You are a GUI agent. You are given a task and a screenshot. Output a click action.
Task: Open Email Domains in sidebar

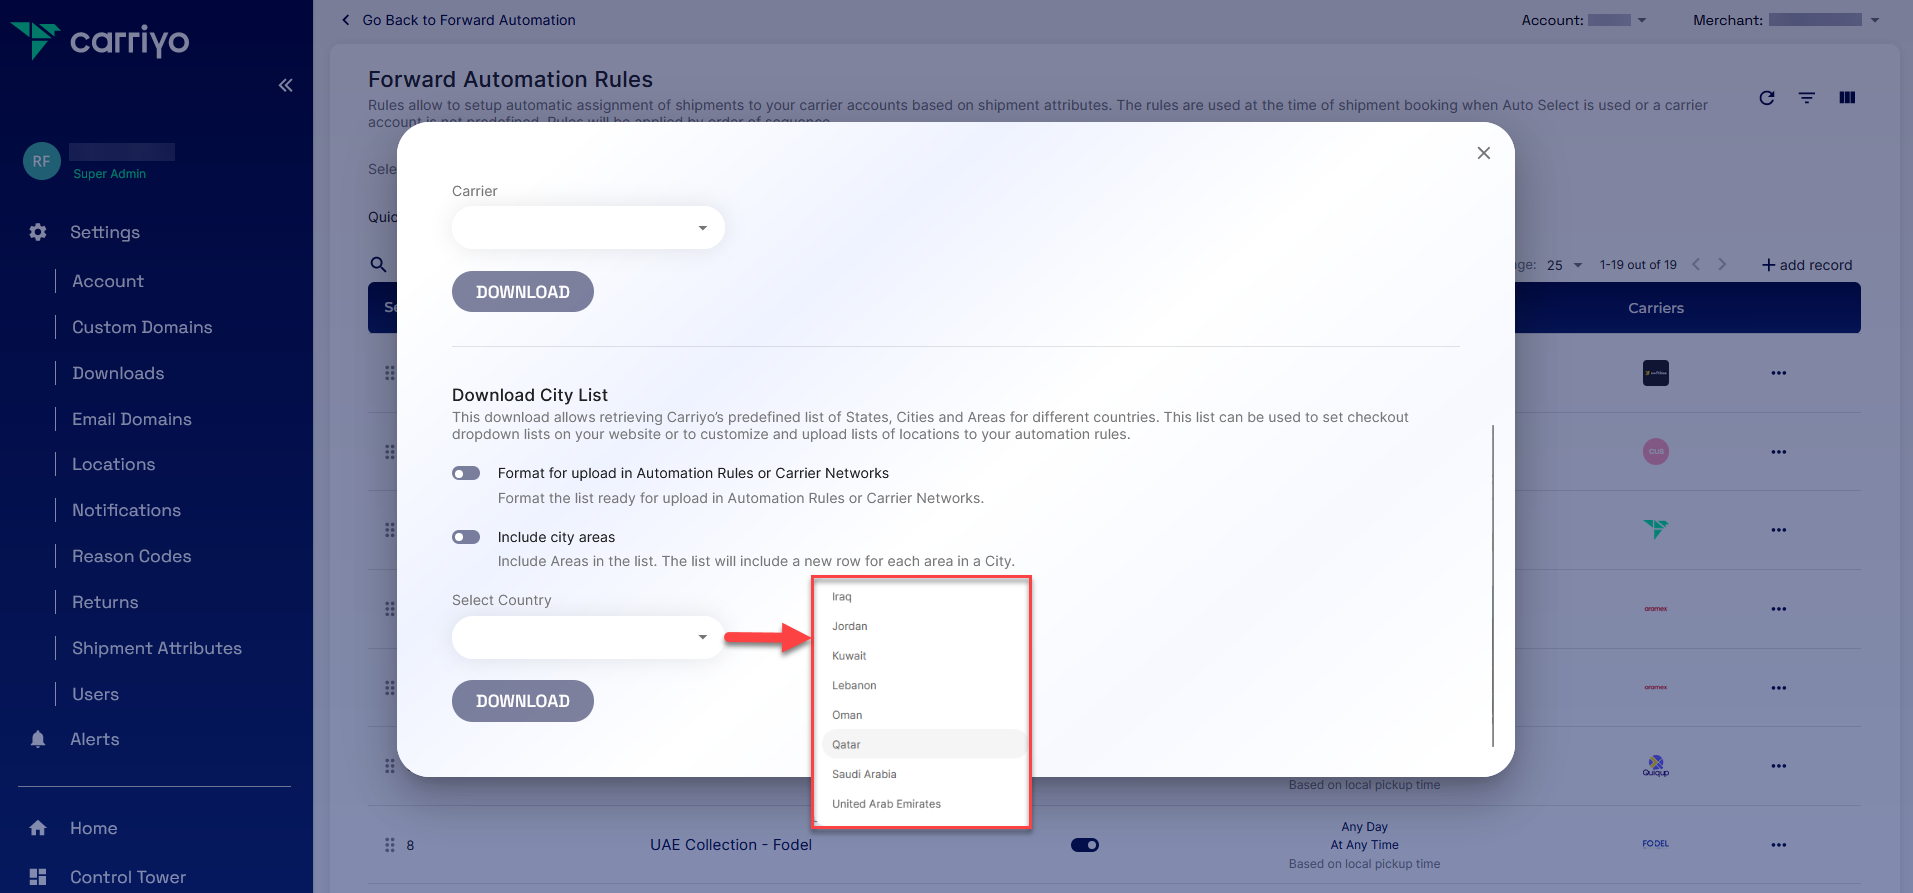coord(132,419)
